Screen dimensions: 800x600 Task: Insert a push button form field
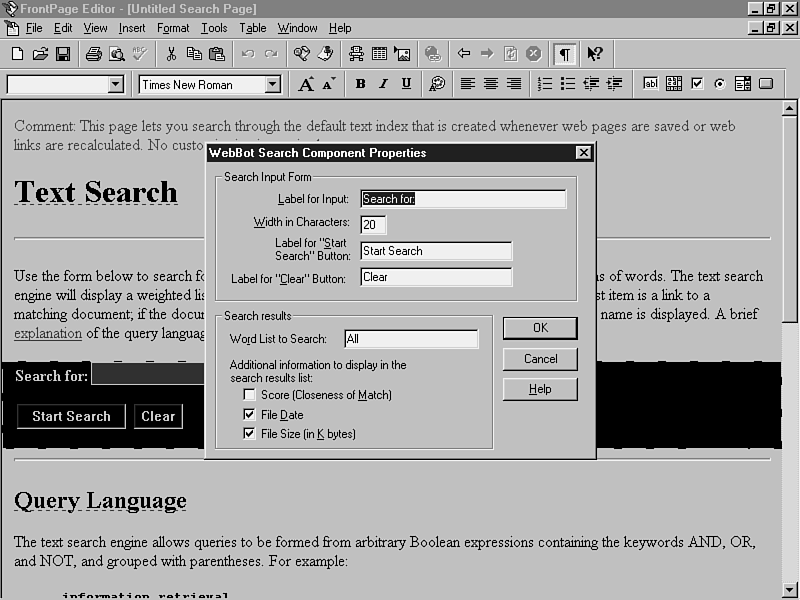(766, 84)
